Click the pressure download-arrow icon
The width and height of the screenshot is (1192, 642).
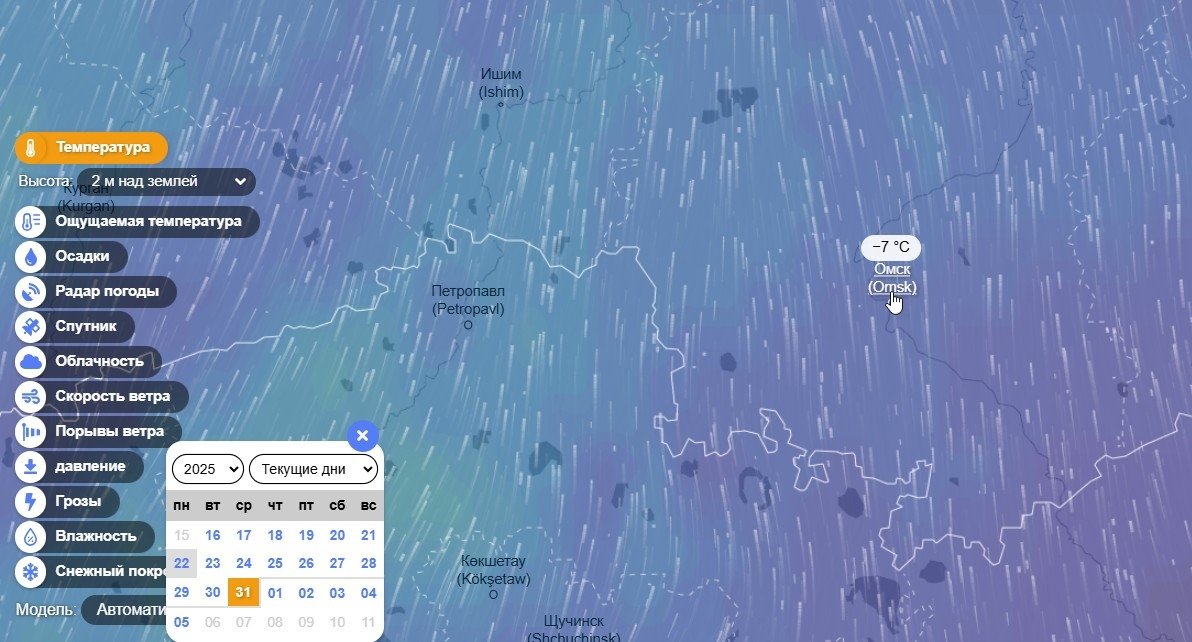coord(31,466)
